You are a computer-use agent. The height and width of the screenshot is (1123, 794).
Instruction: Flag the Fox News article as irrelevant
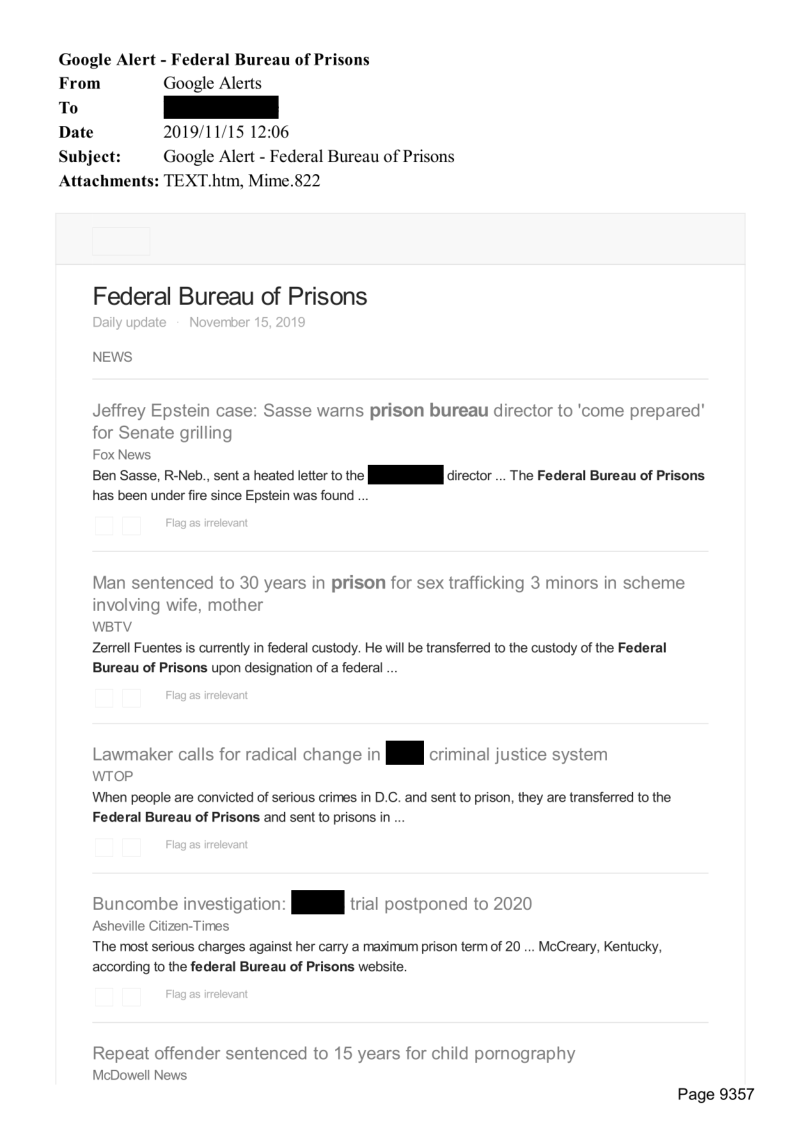[206, 523]
